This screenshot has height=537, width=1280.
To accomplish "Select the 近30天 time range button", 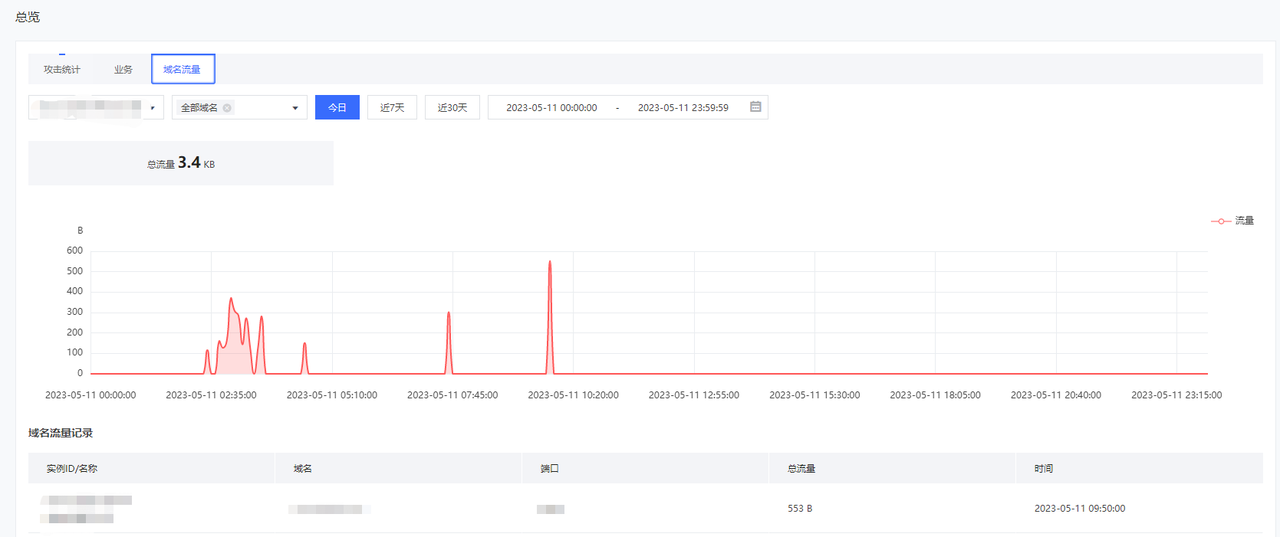I will pos(452,107).
